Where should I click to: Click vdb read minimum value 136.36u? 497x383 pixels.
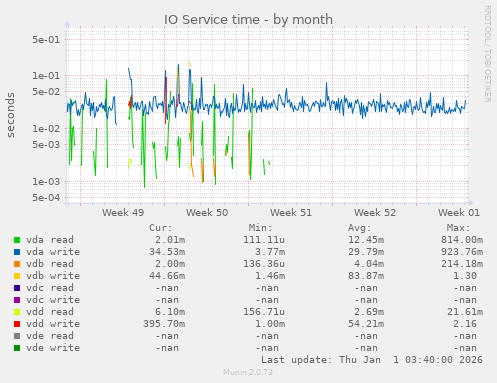click(x=264, y=264)
